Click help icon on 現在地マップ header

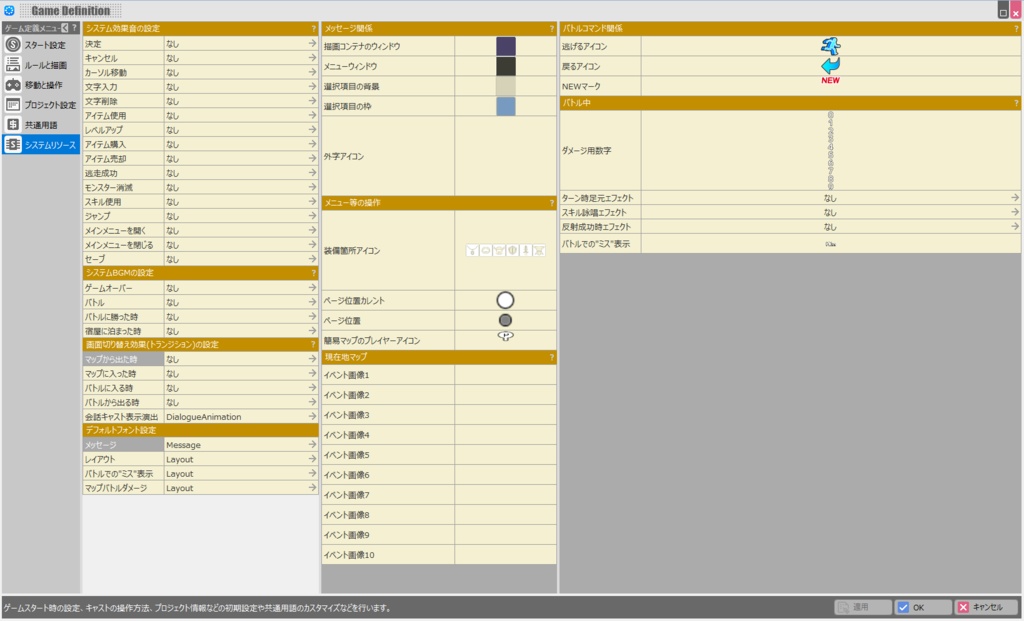(552, 357)
